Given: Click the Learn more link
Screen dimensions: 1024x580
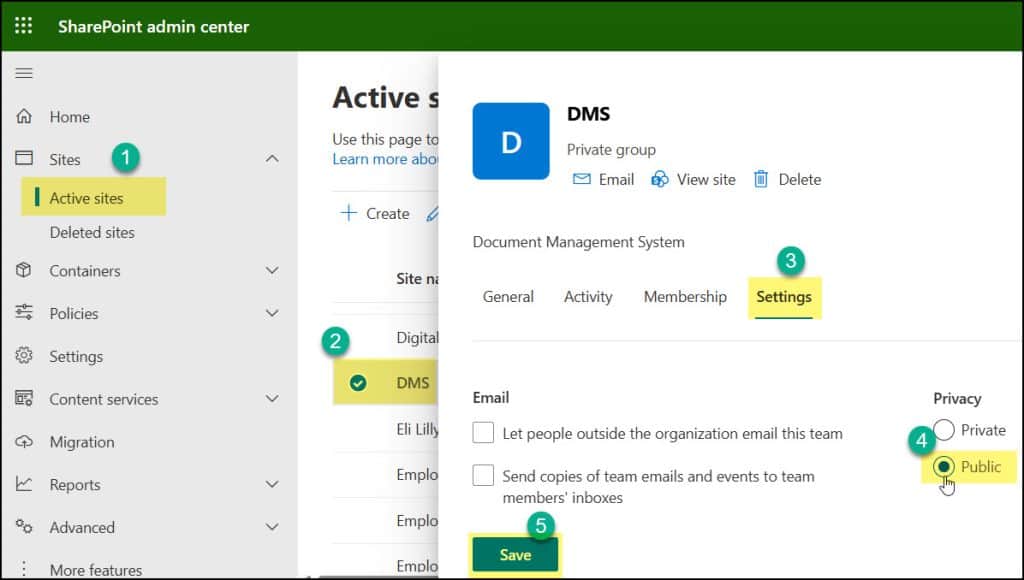Looking at the screenshot, I should [x=385, y=159].
